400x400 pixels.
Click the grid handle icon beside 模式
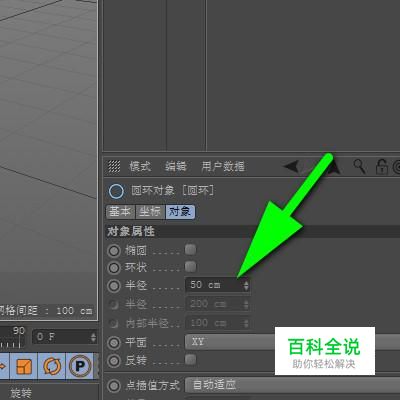point(114,166)
